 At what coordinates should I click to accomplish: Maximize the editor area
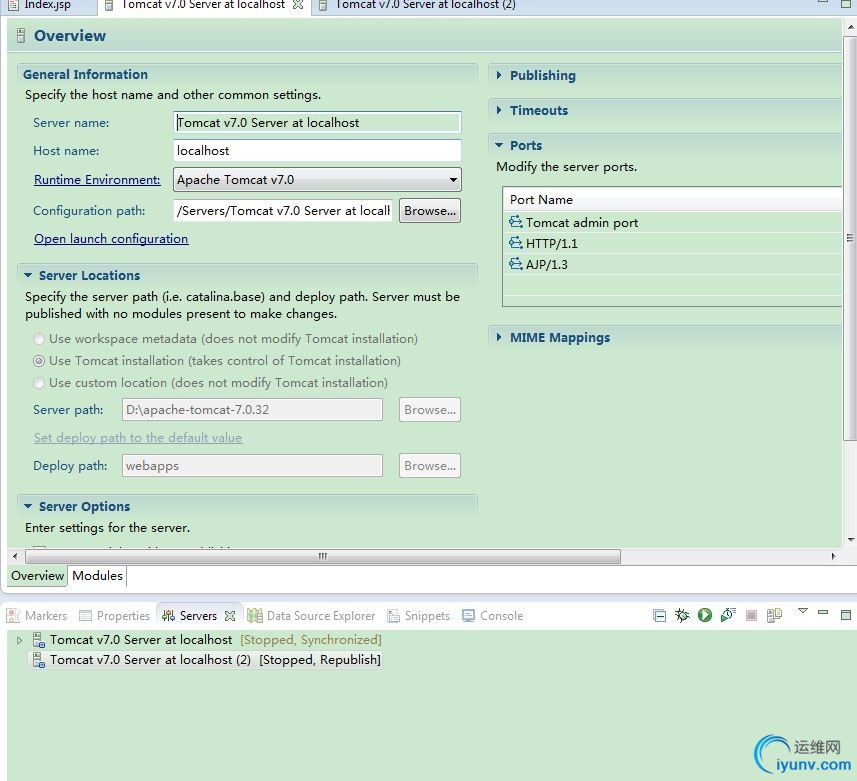846,3
